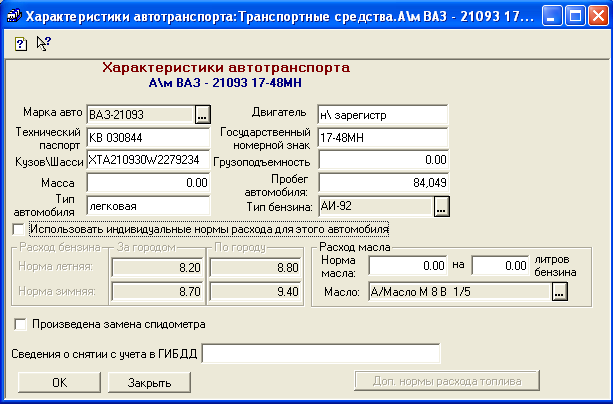613x404 pixels.
Task: Click winter norm in city value 9.40
Action: pos(255,291)
